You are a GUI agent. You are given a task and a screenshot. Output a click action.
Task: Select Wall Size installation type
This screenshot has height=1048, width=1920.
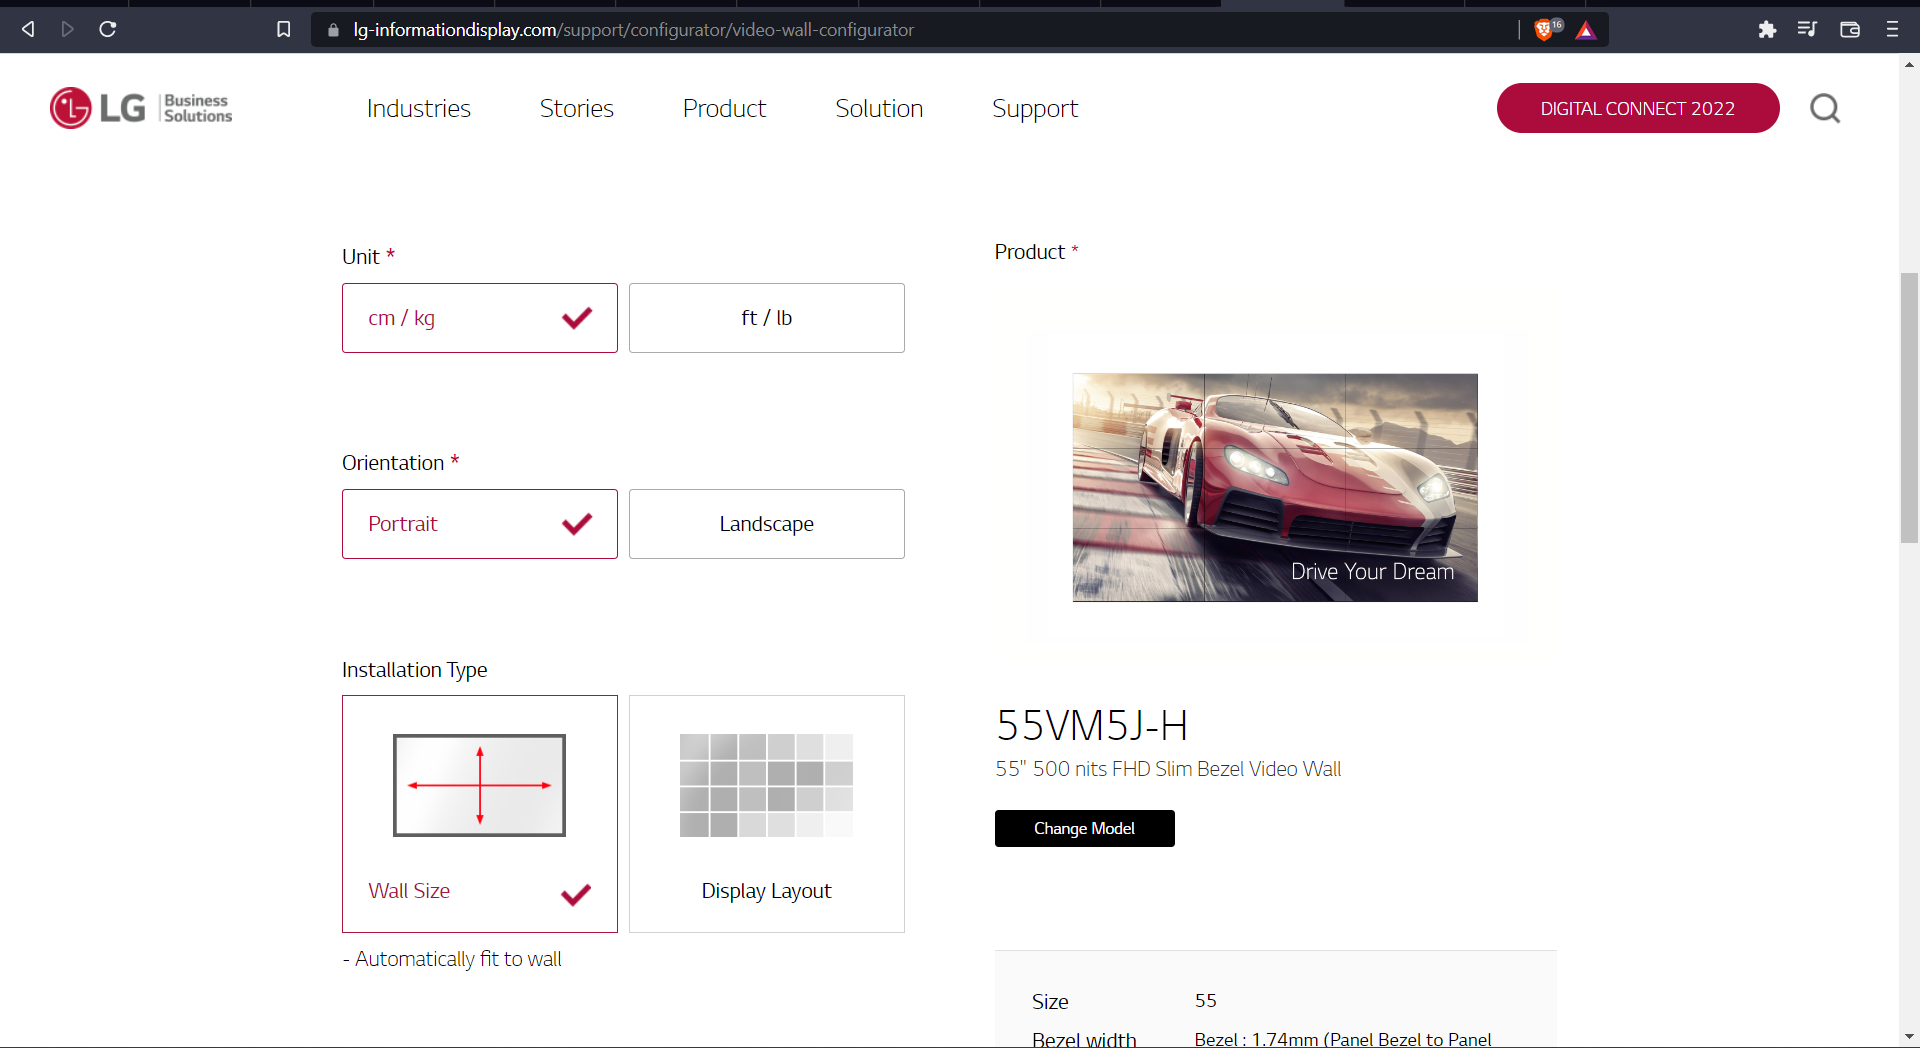tap(480, 814)
